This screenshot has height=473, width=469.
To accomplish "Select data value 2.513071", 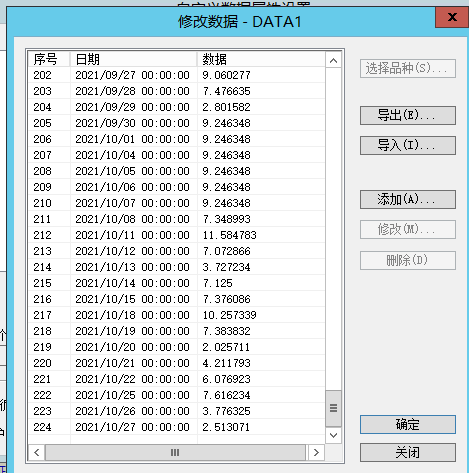I will click(226, 427).
